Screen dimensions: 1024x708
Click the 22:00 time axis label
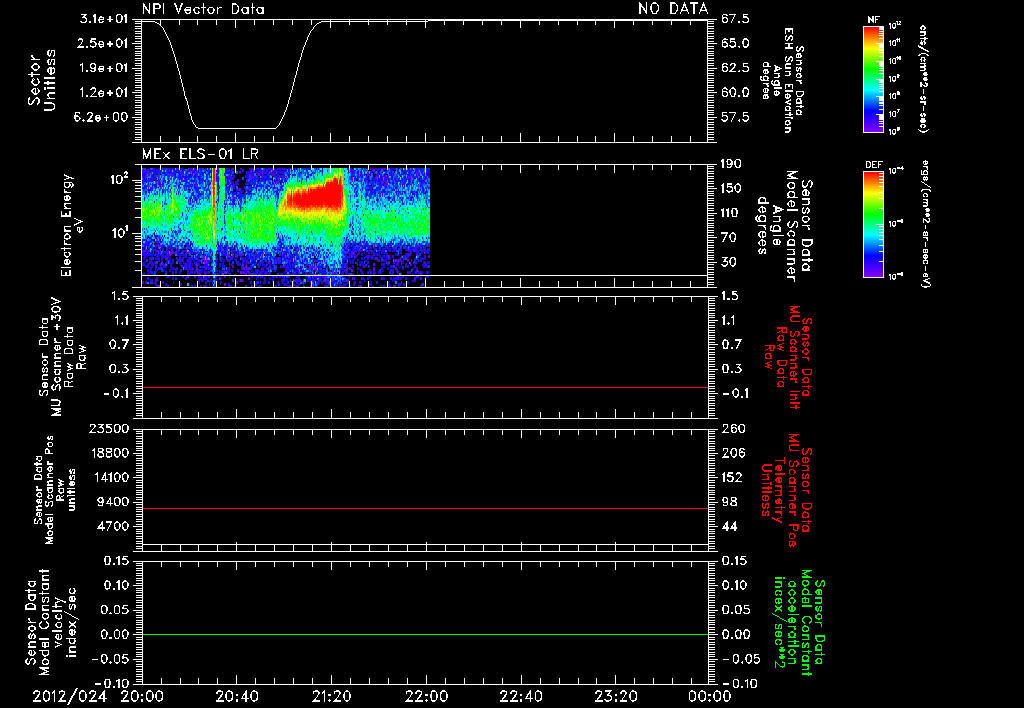(426, 696)
